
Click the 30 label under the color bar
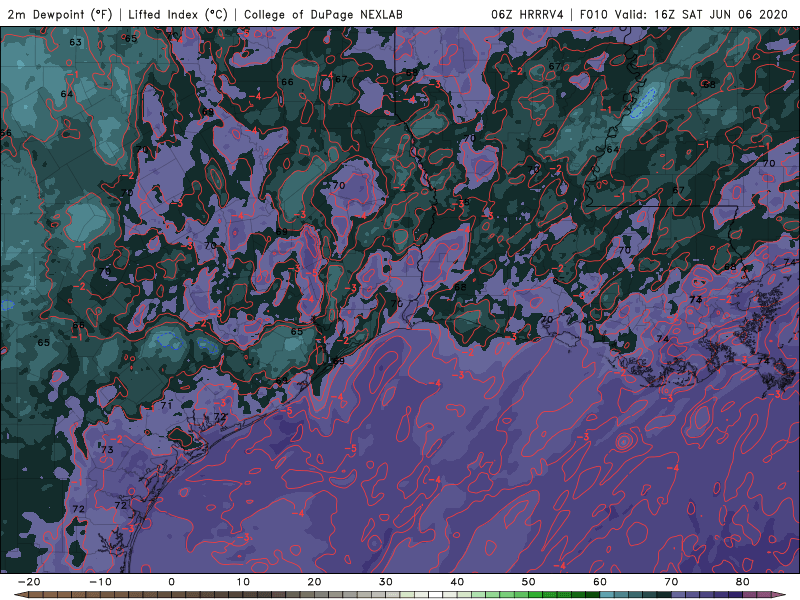[x=386, y=582]
